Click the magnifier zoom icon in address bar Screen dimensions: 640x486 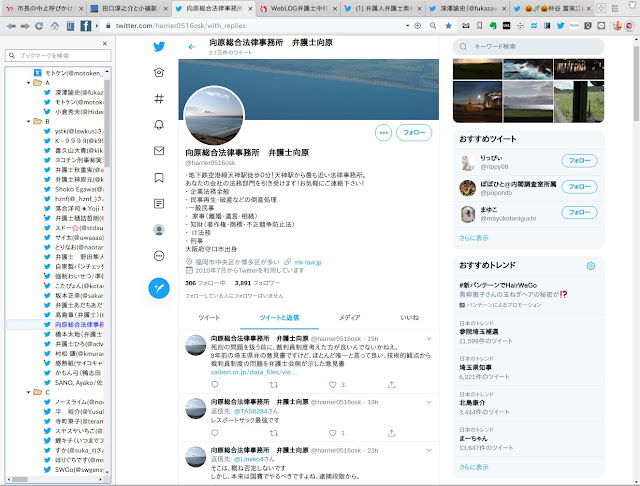433,26
